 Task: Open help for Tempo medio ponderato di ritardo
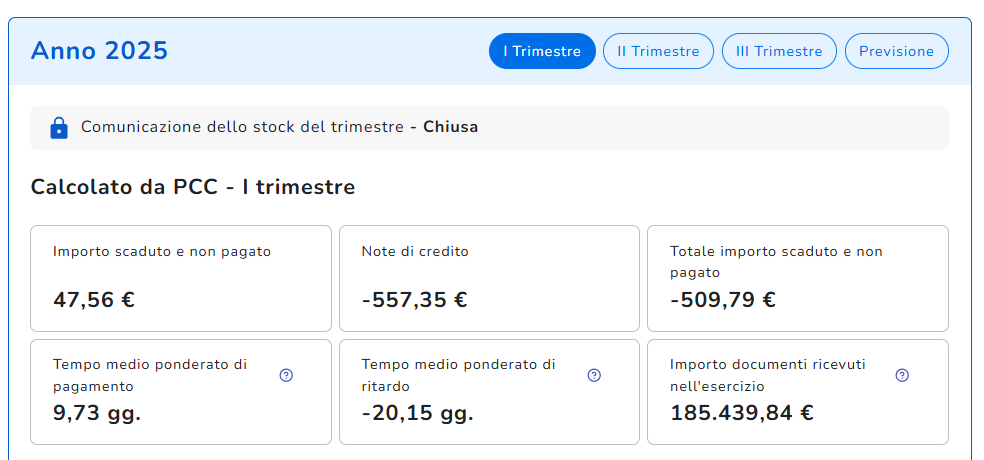(x=594, y=375)
